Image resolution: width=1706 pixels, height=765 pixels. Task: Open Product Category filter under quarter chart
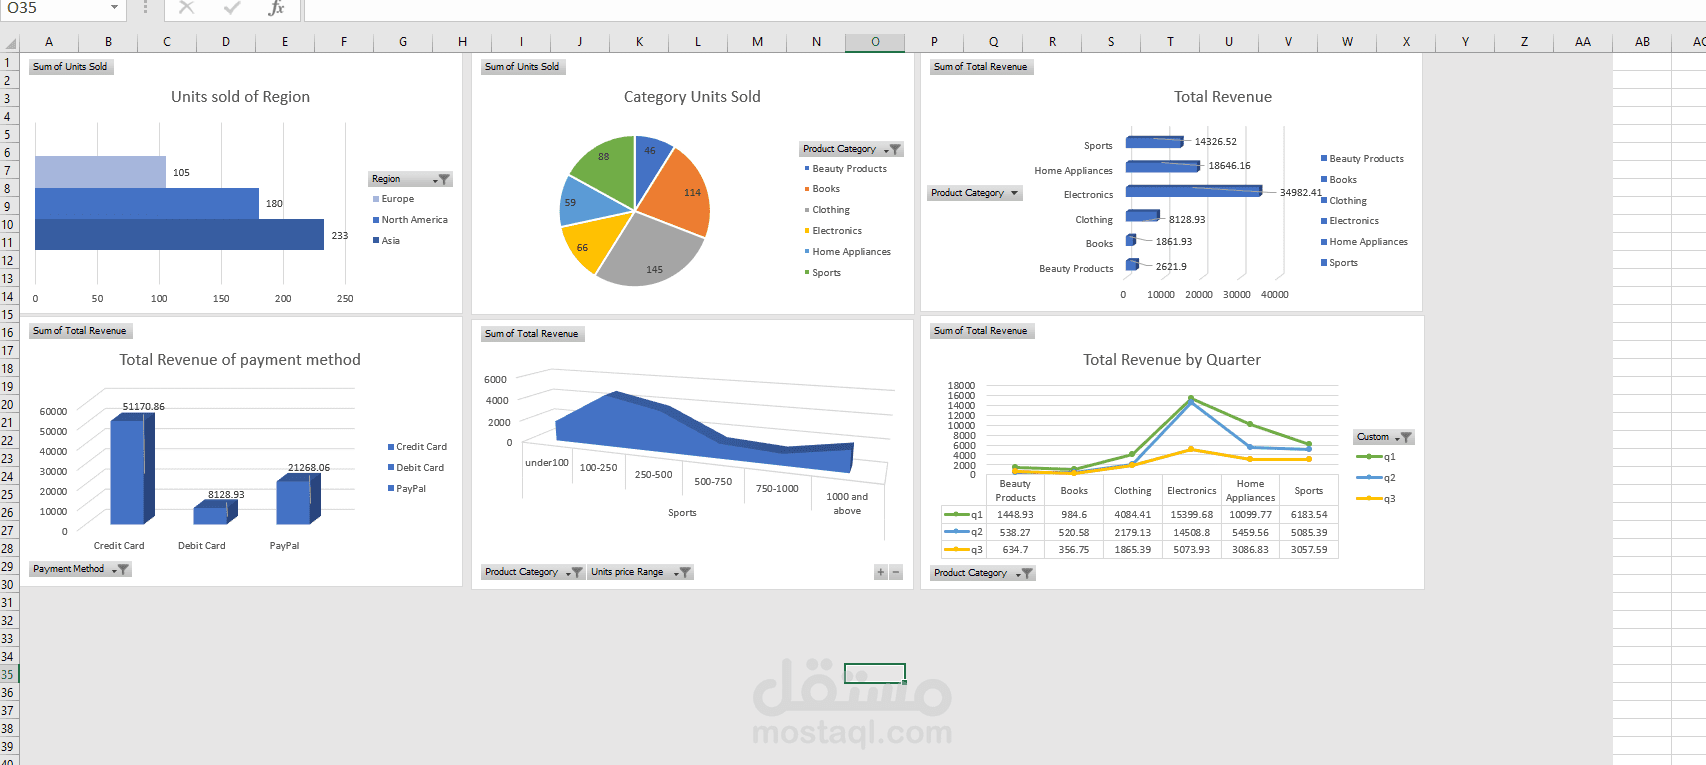coord(983,573)
